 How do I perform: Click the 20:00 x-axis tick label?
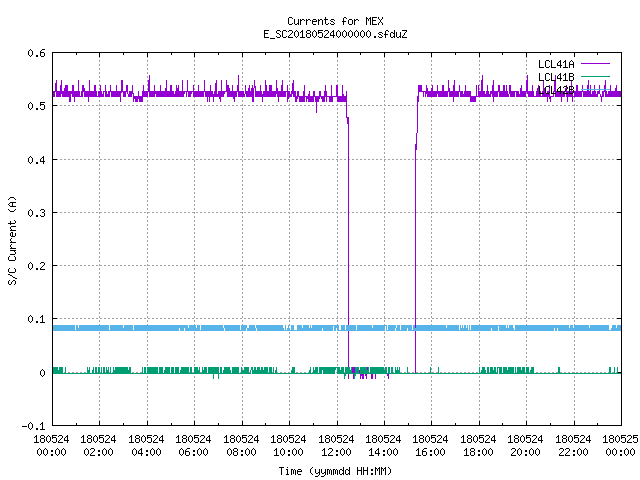point(525,452)
